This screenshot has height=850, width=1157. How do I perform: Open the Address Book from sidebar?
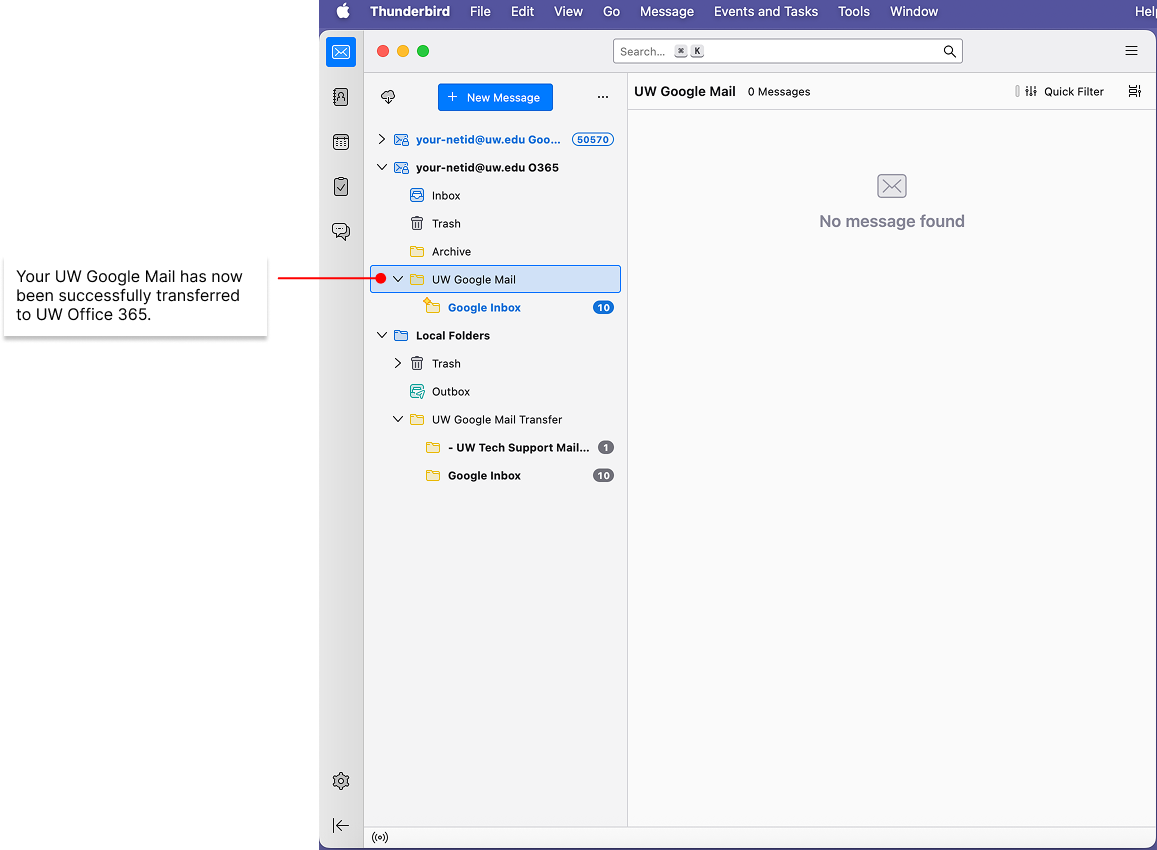[341, 97]
